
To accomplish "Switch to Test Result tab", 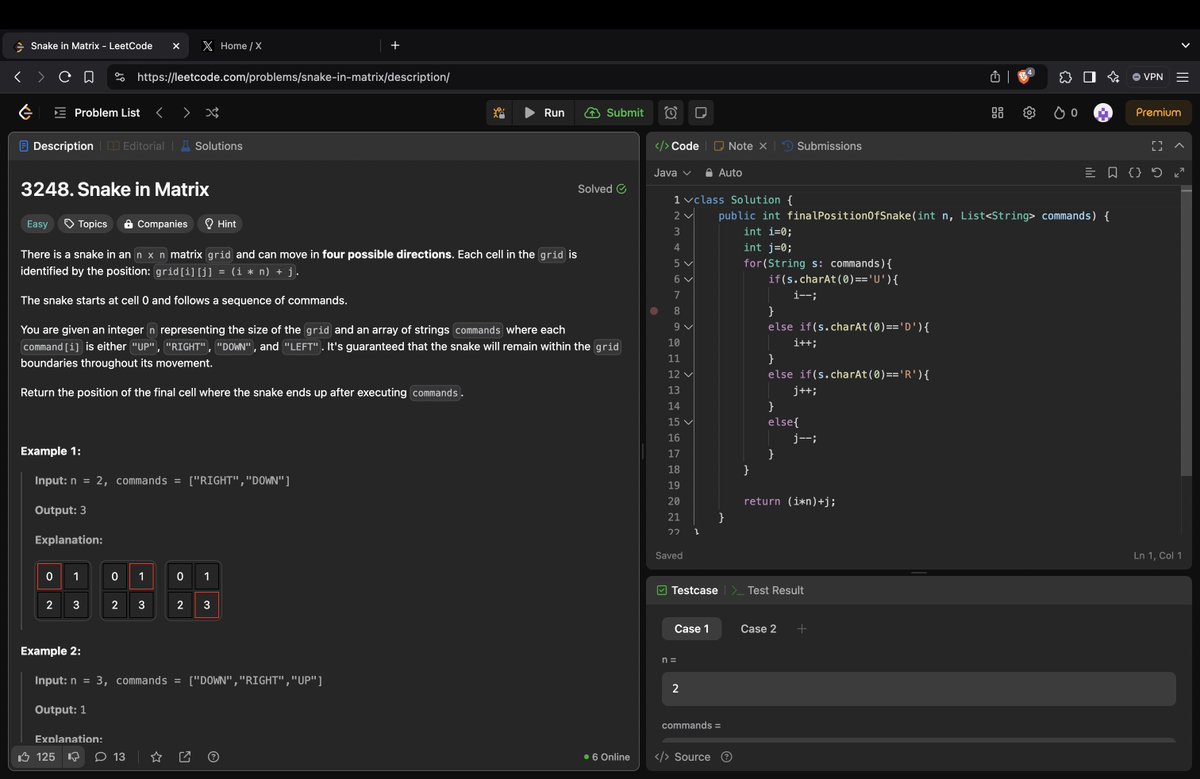I will pyautogui.click(x=768, y=590).
